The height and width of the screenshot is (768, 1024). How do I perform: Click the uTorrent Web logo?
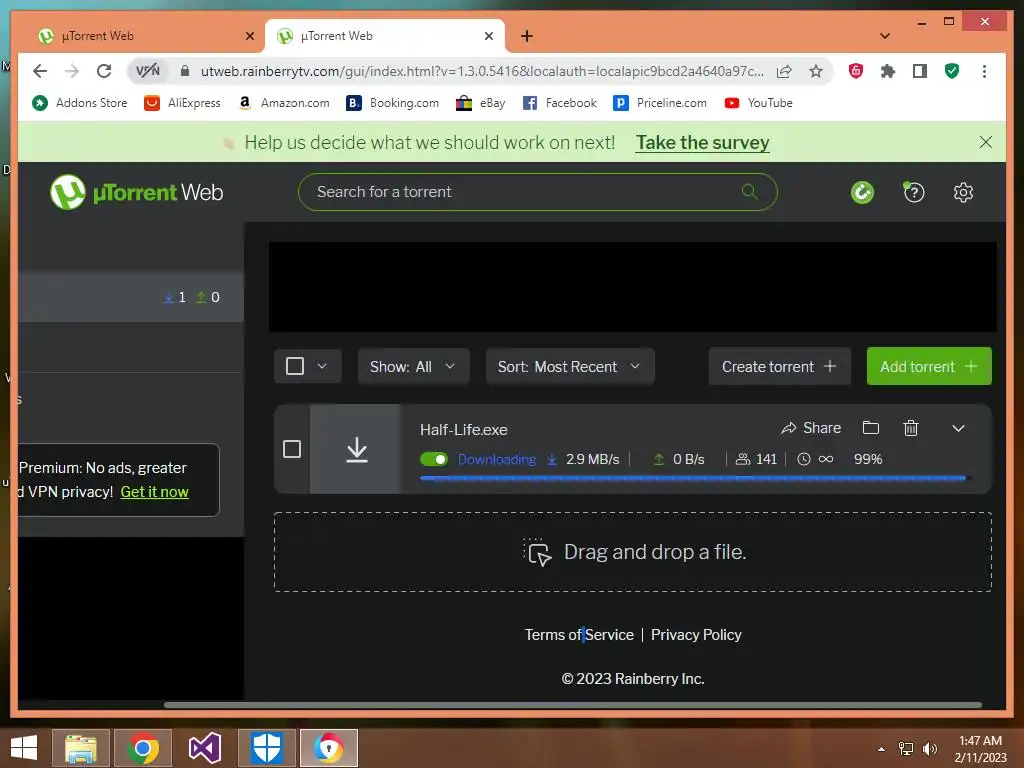pos(136,192)
